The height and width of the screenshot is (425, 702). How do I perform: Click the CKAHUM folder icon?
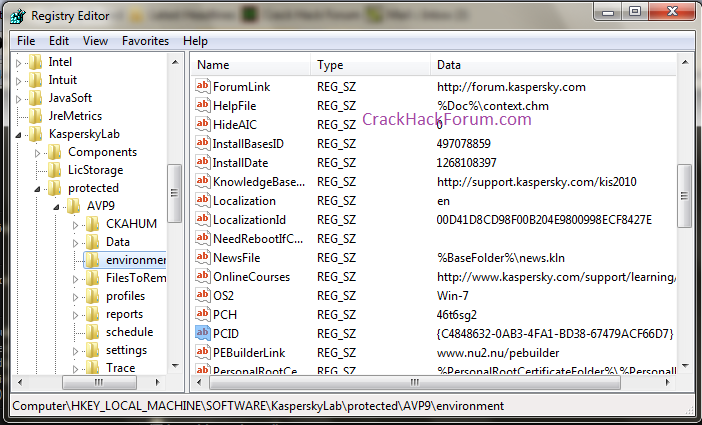[93, 223]
